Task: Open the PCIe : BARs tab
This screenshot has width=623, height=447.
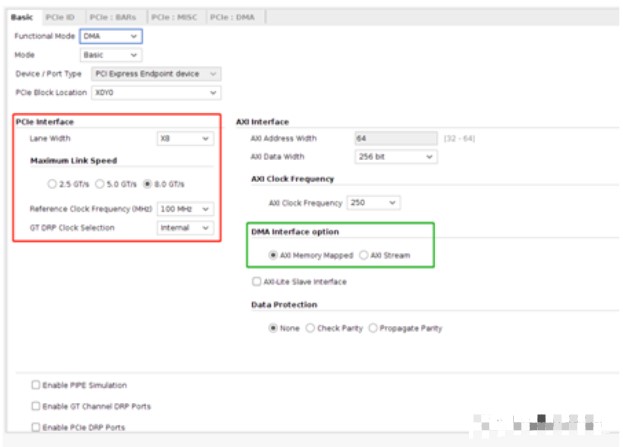Action: [x=113, y=17]
